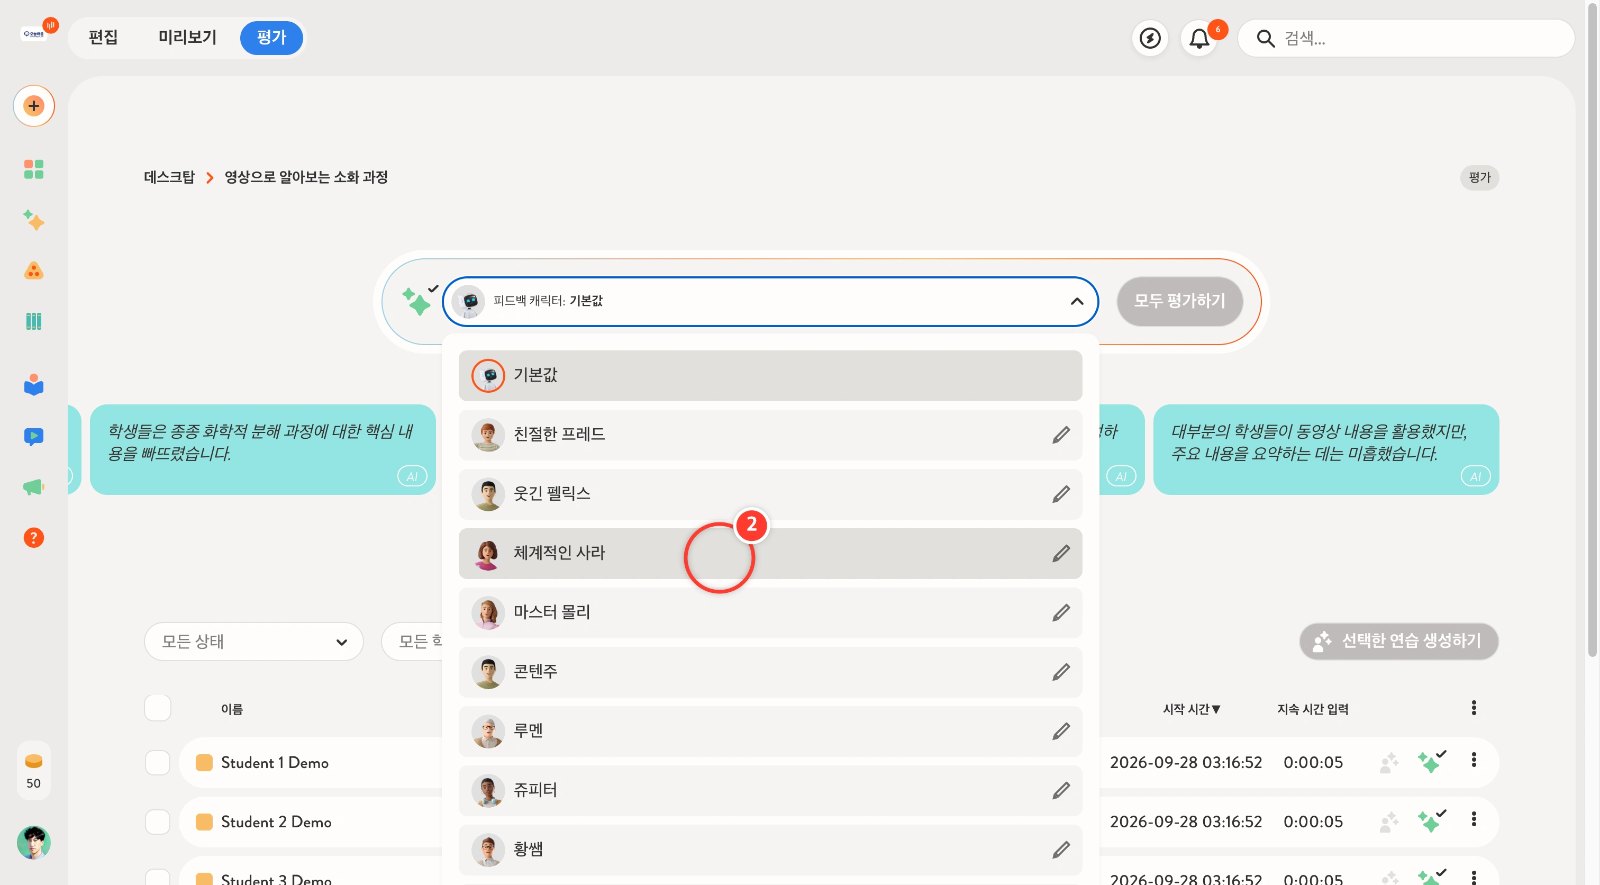Open the orange triangle sidebar icon

pyautogui.click(x=34, y=270)
